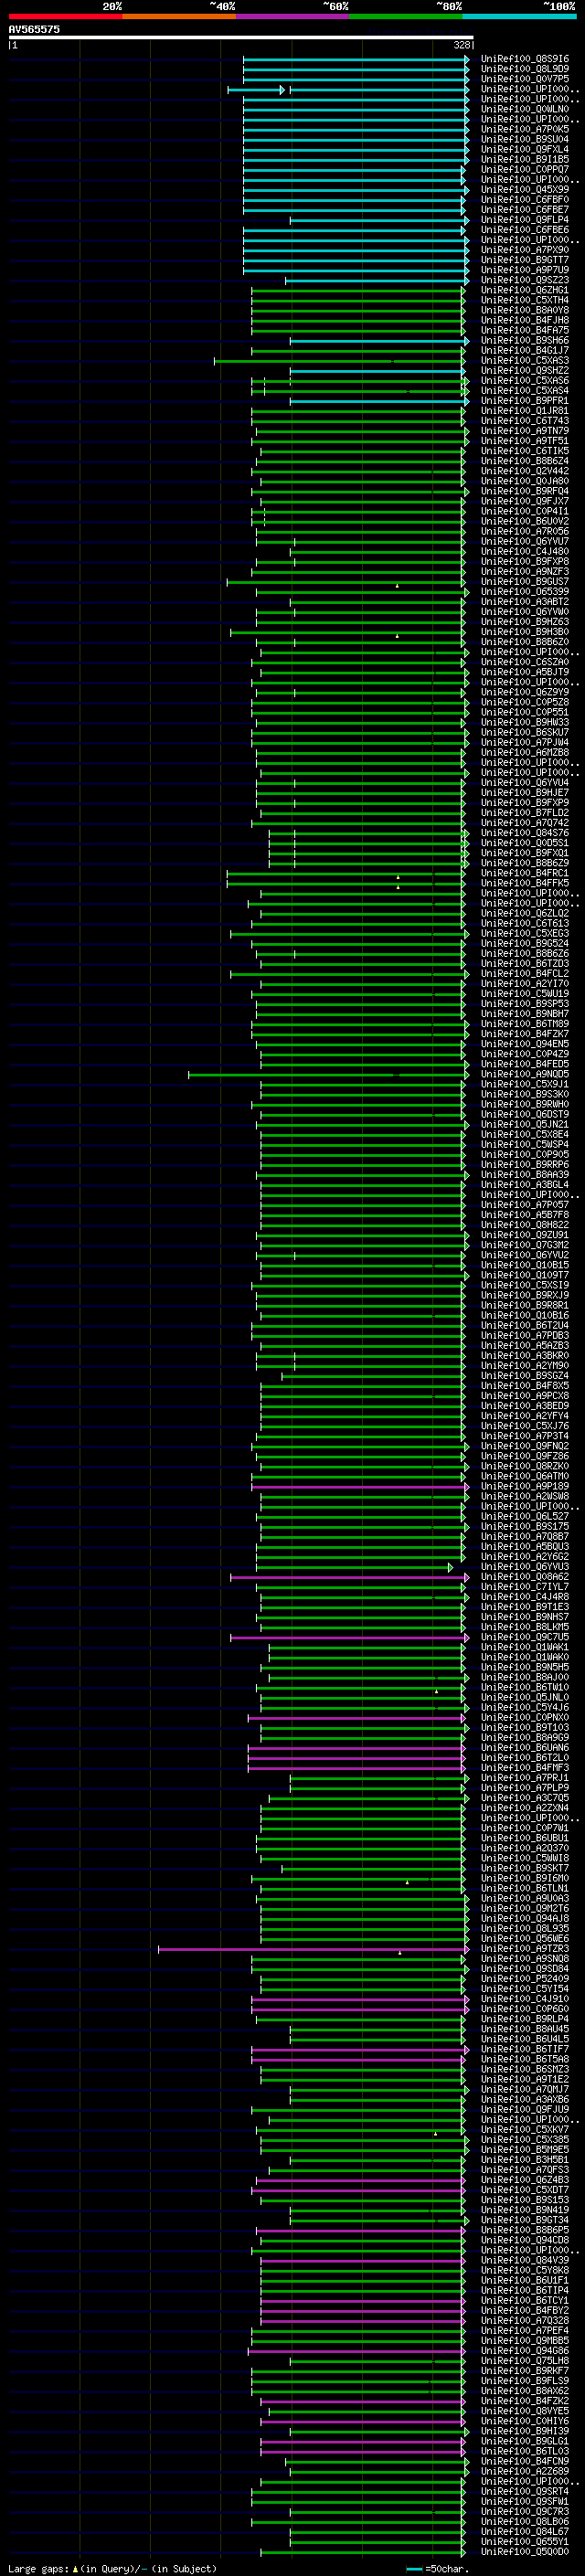
Task: Open hit UniRef100_Q0WLN0
Action: 525,109
